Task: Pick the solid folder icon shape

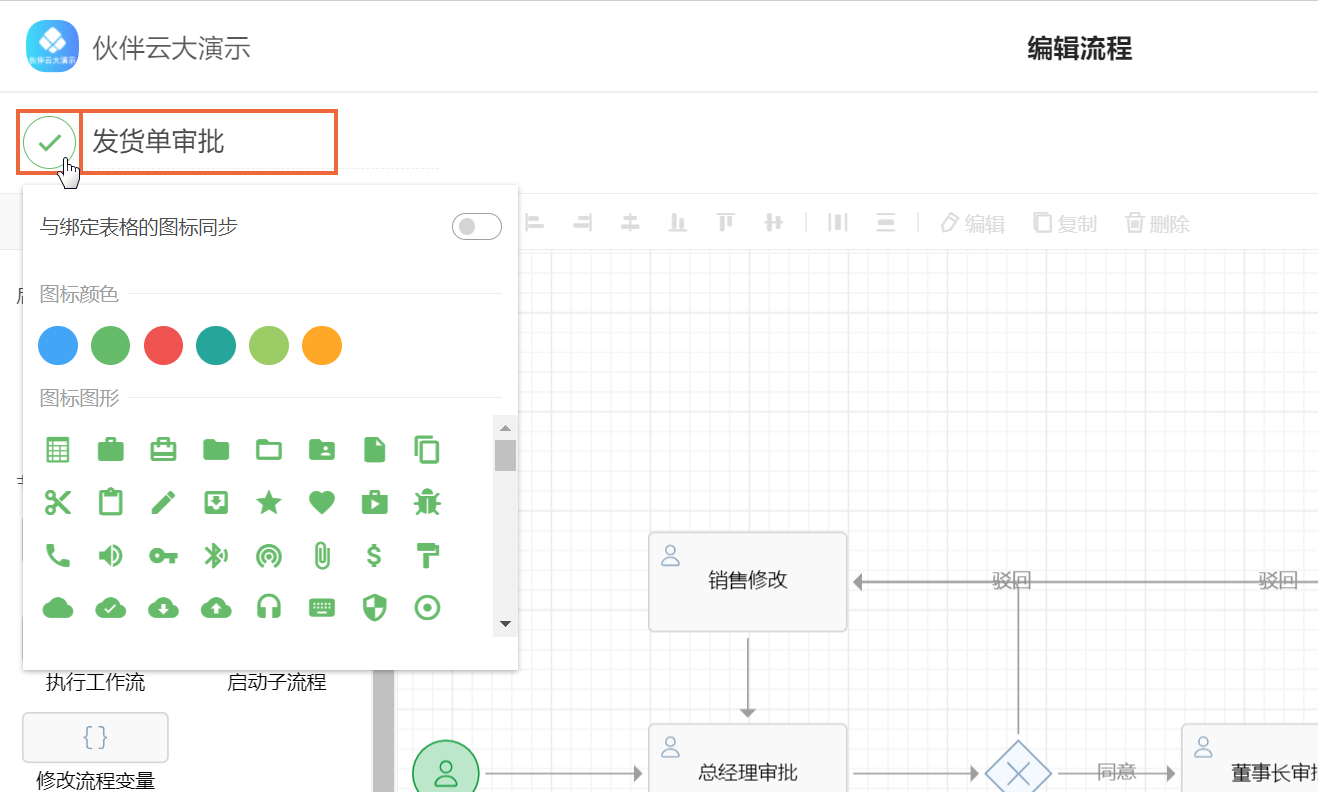Action: pos(216,450)
